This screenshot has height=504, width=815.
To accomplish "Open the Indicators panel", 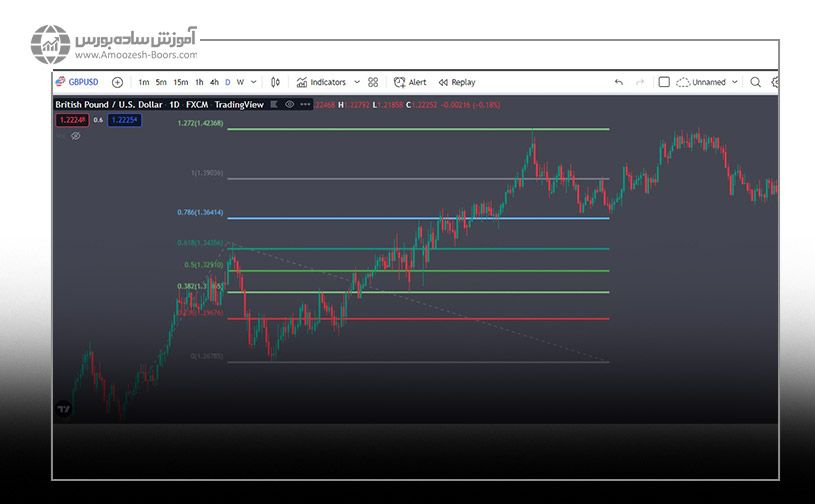I will [321, 82].
